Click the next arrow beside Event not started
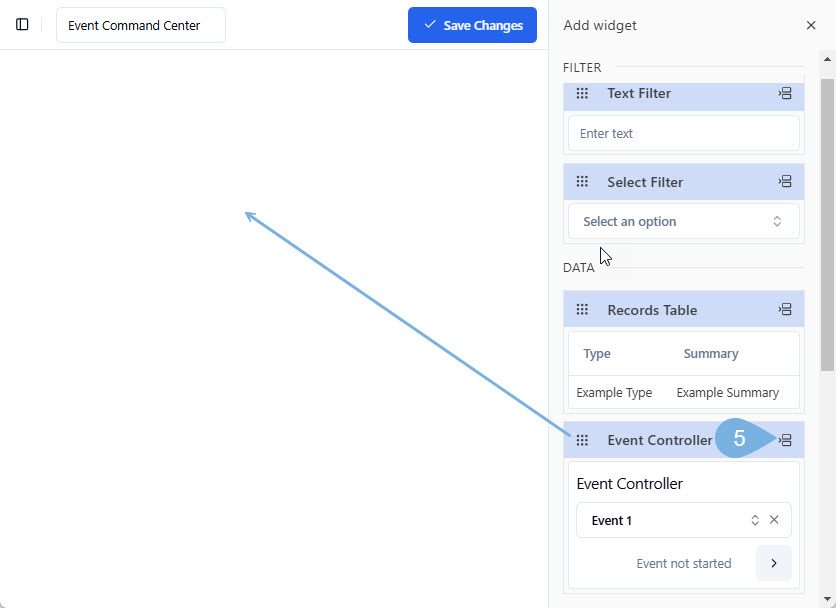The width and height of the screenshot is (836, 608). pos(774,563)
